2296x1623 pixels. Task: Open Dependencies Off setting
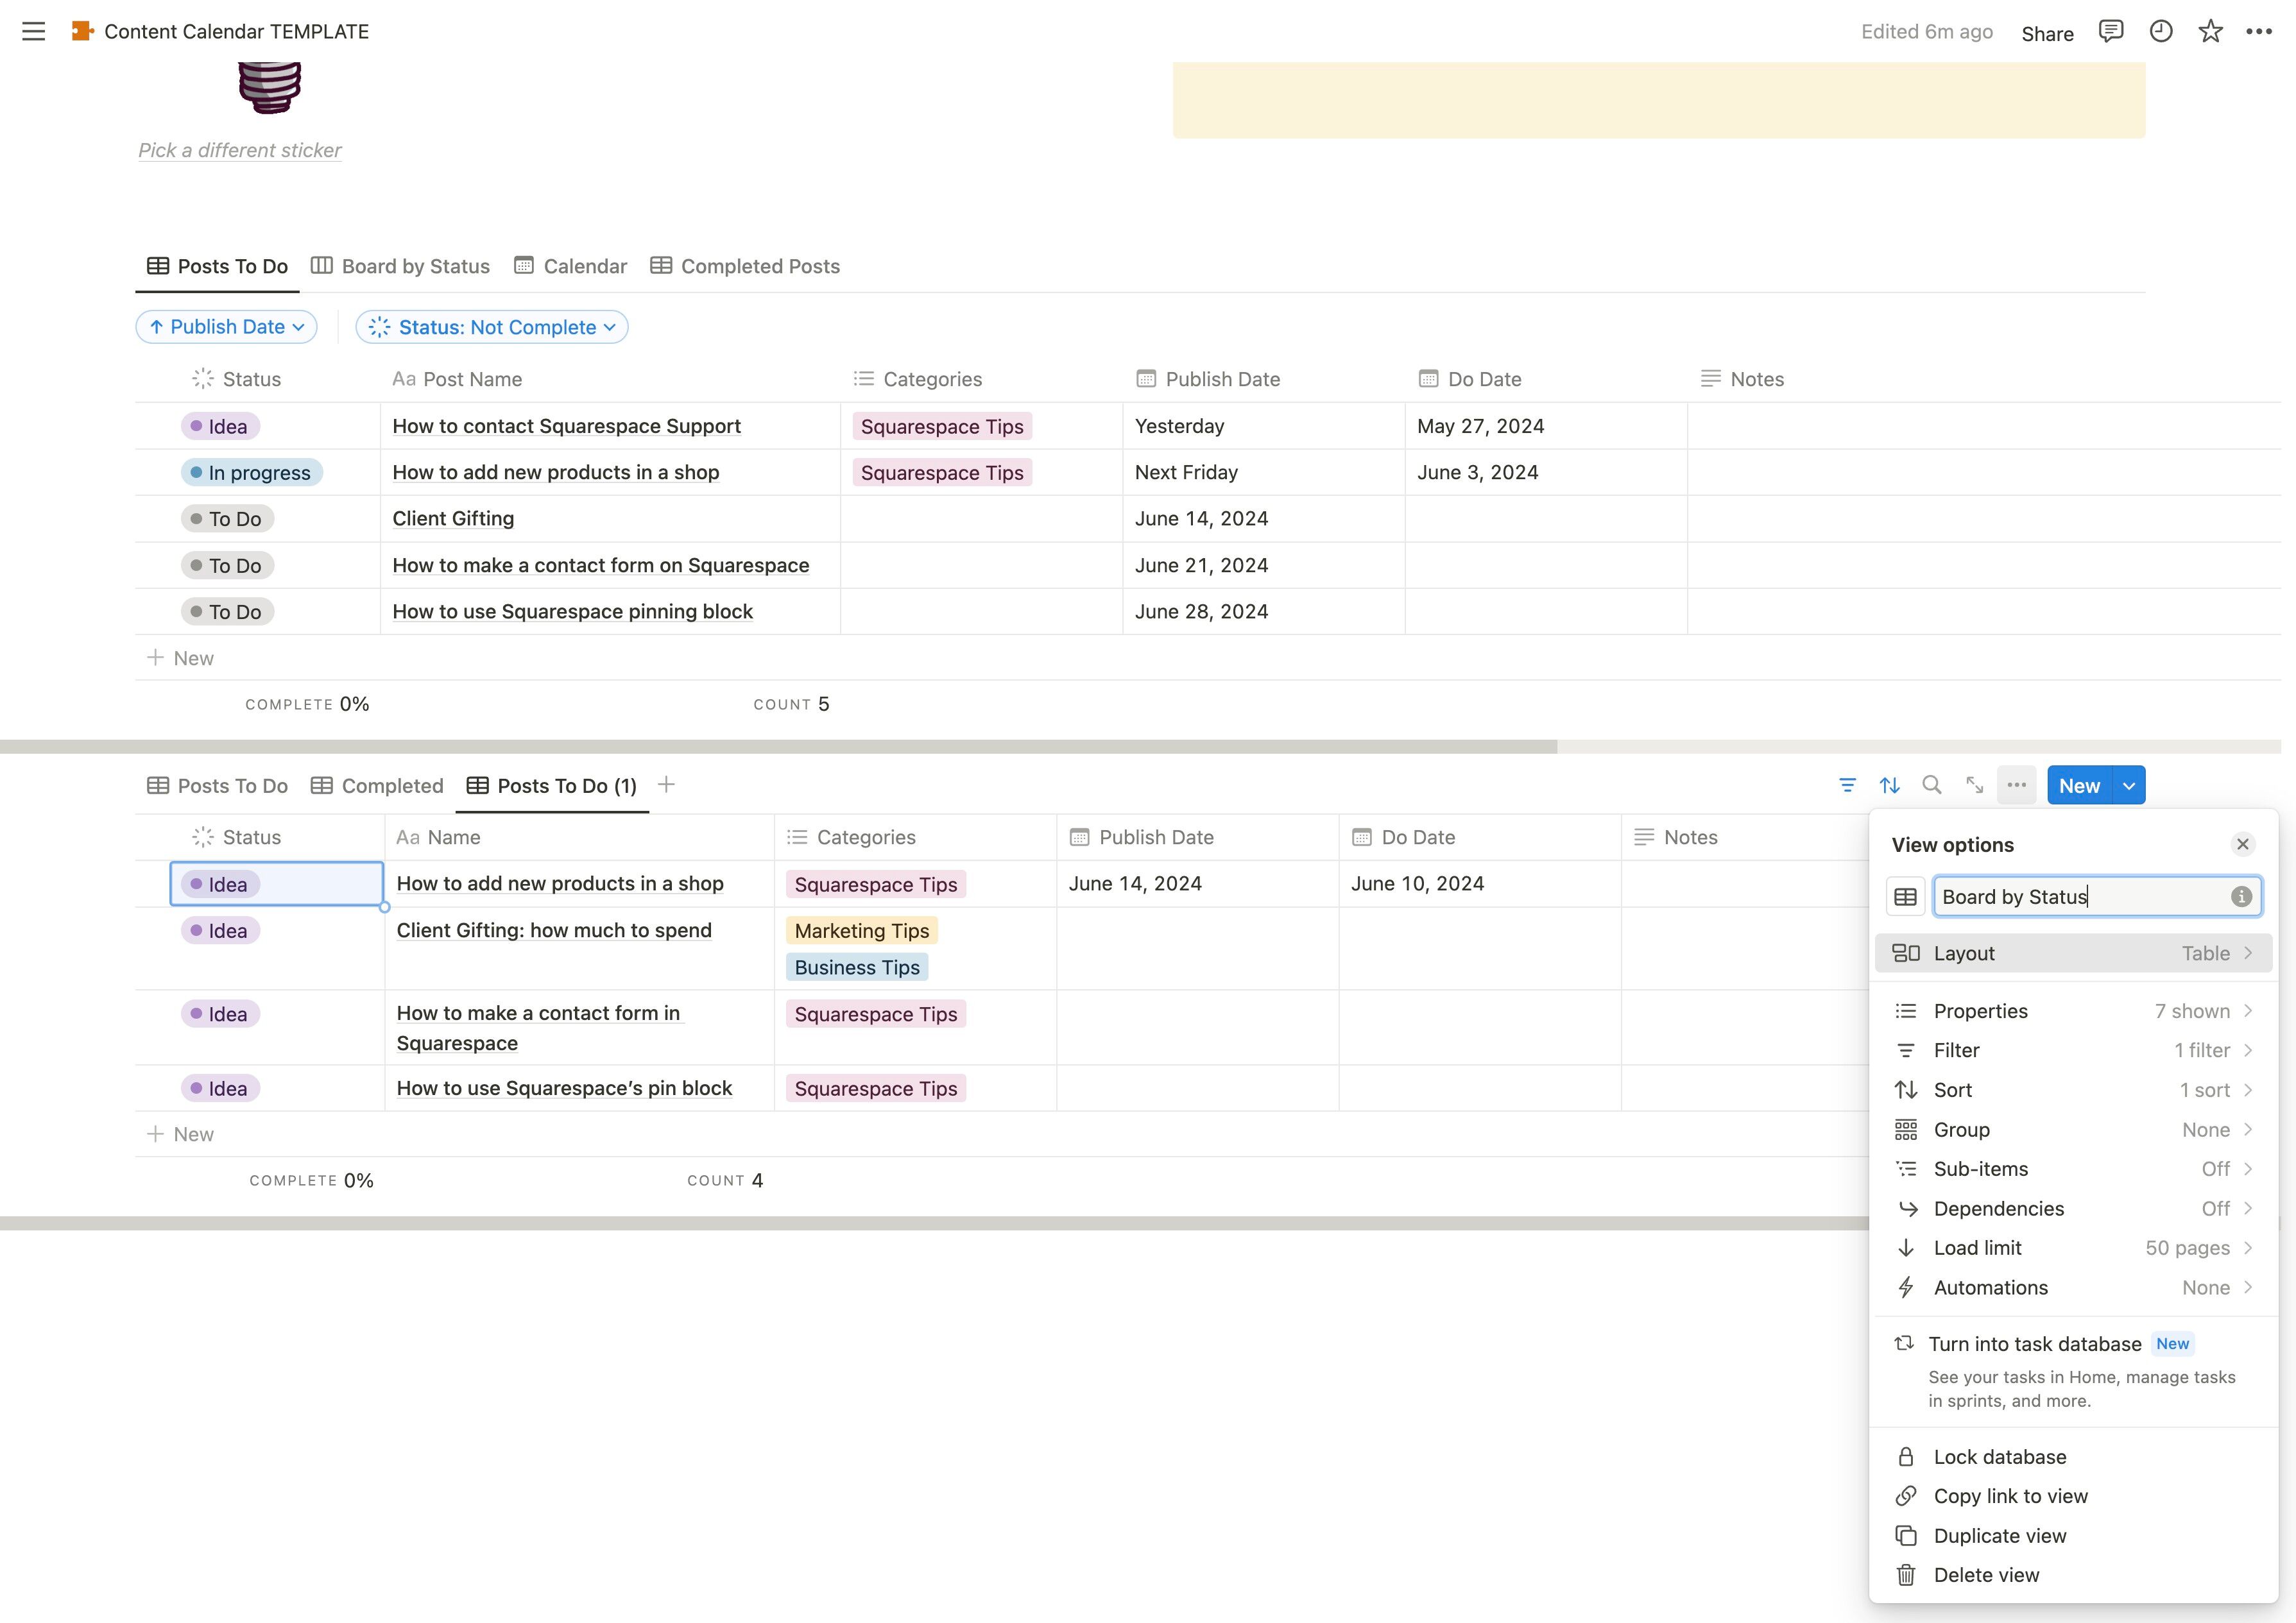pyautogui.click(x=2073, y=1209)
